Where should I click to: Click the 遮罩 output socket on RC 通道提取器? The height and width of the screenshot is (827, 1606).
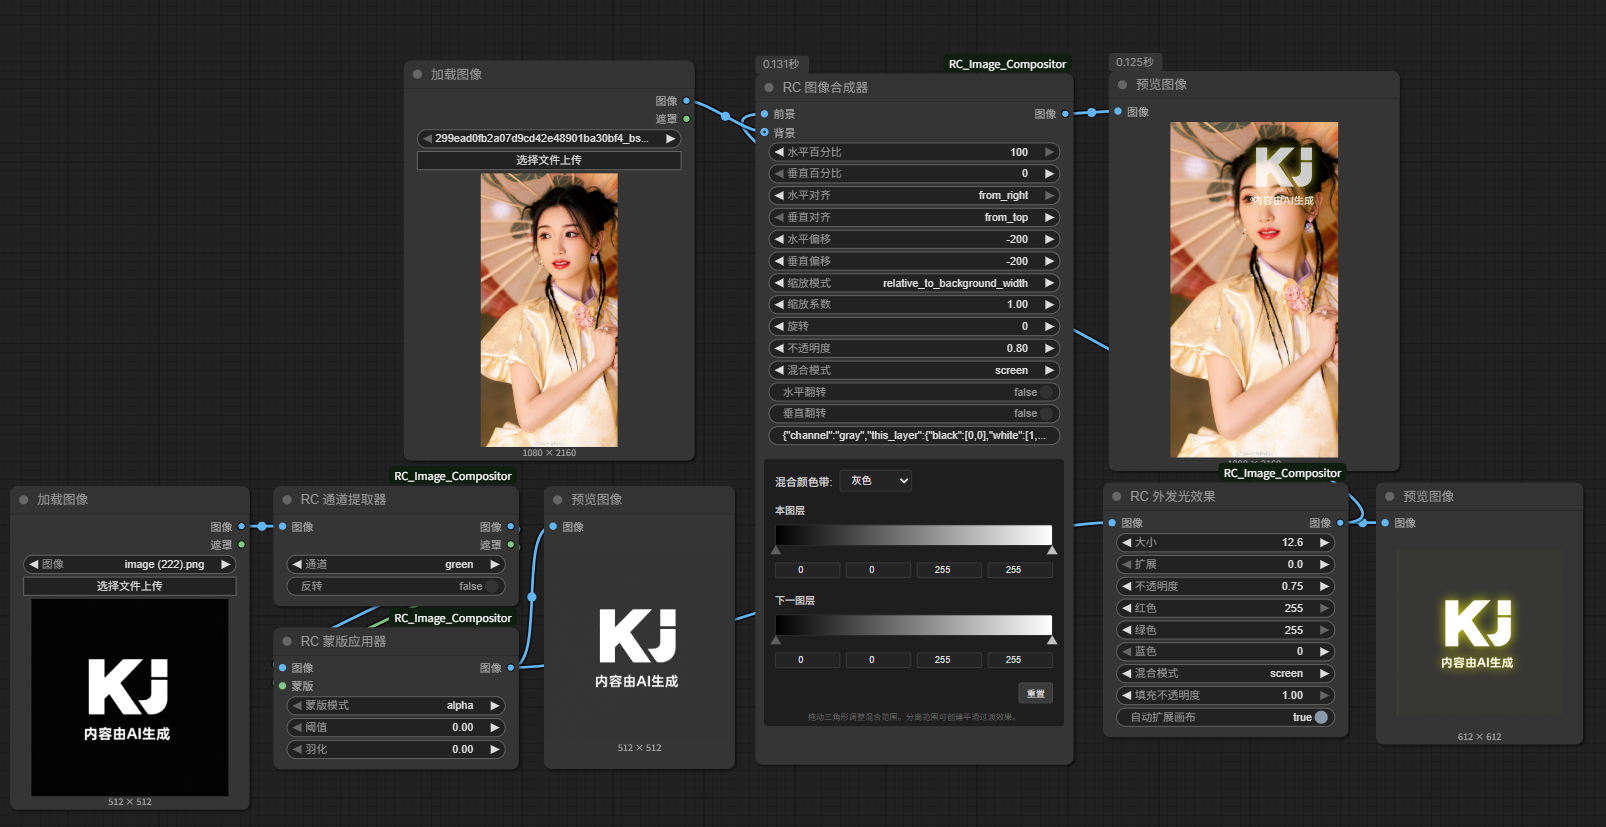pos(511,545)
